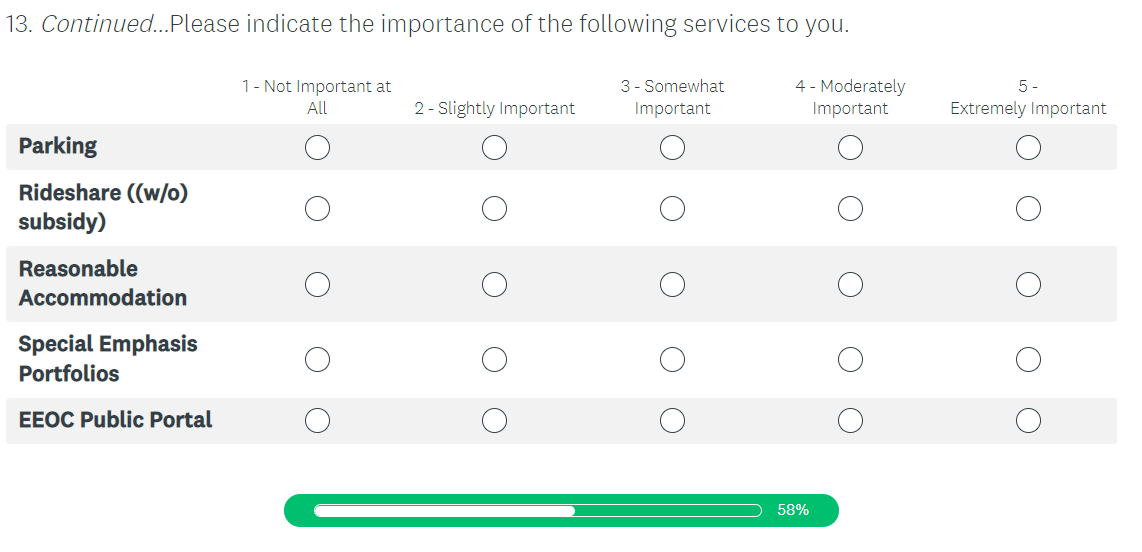This screenshot has width=1142, height=552.
Task: Select Extremely Important for Parking
Action: click(x=1028, y=148)
